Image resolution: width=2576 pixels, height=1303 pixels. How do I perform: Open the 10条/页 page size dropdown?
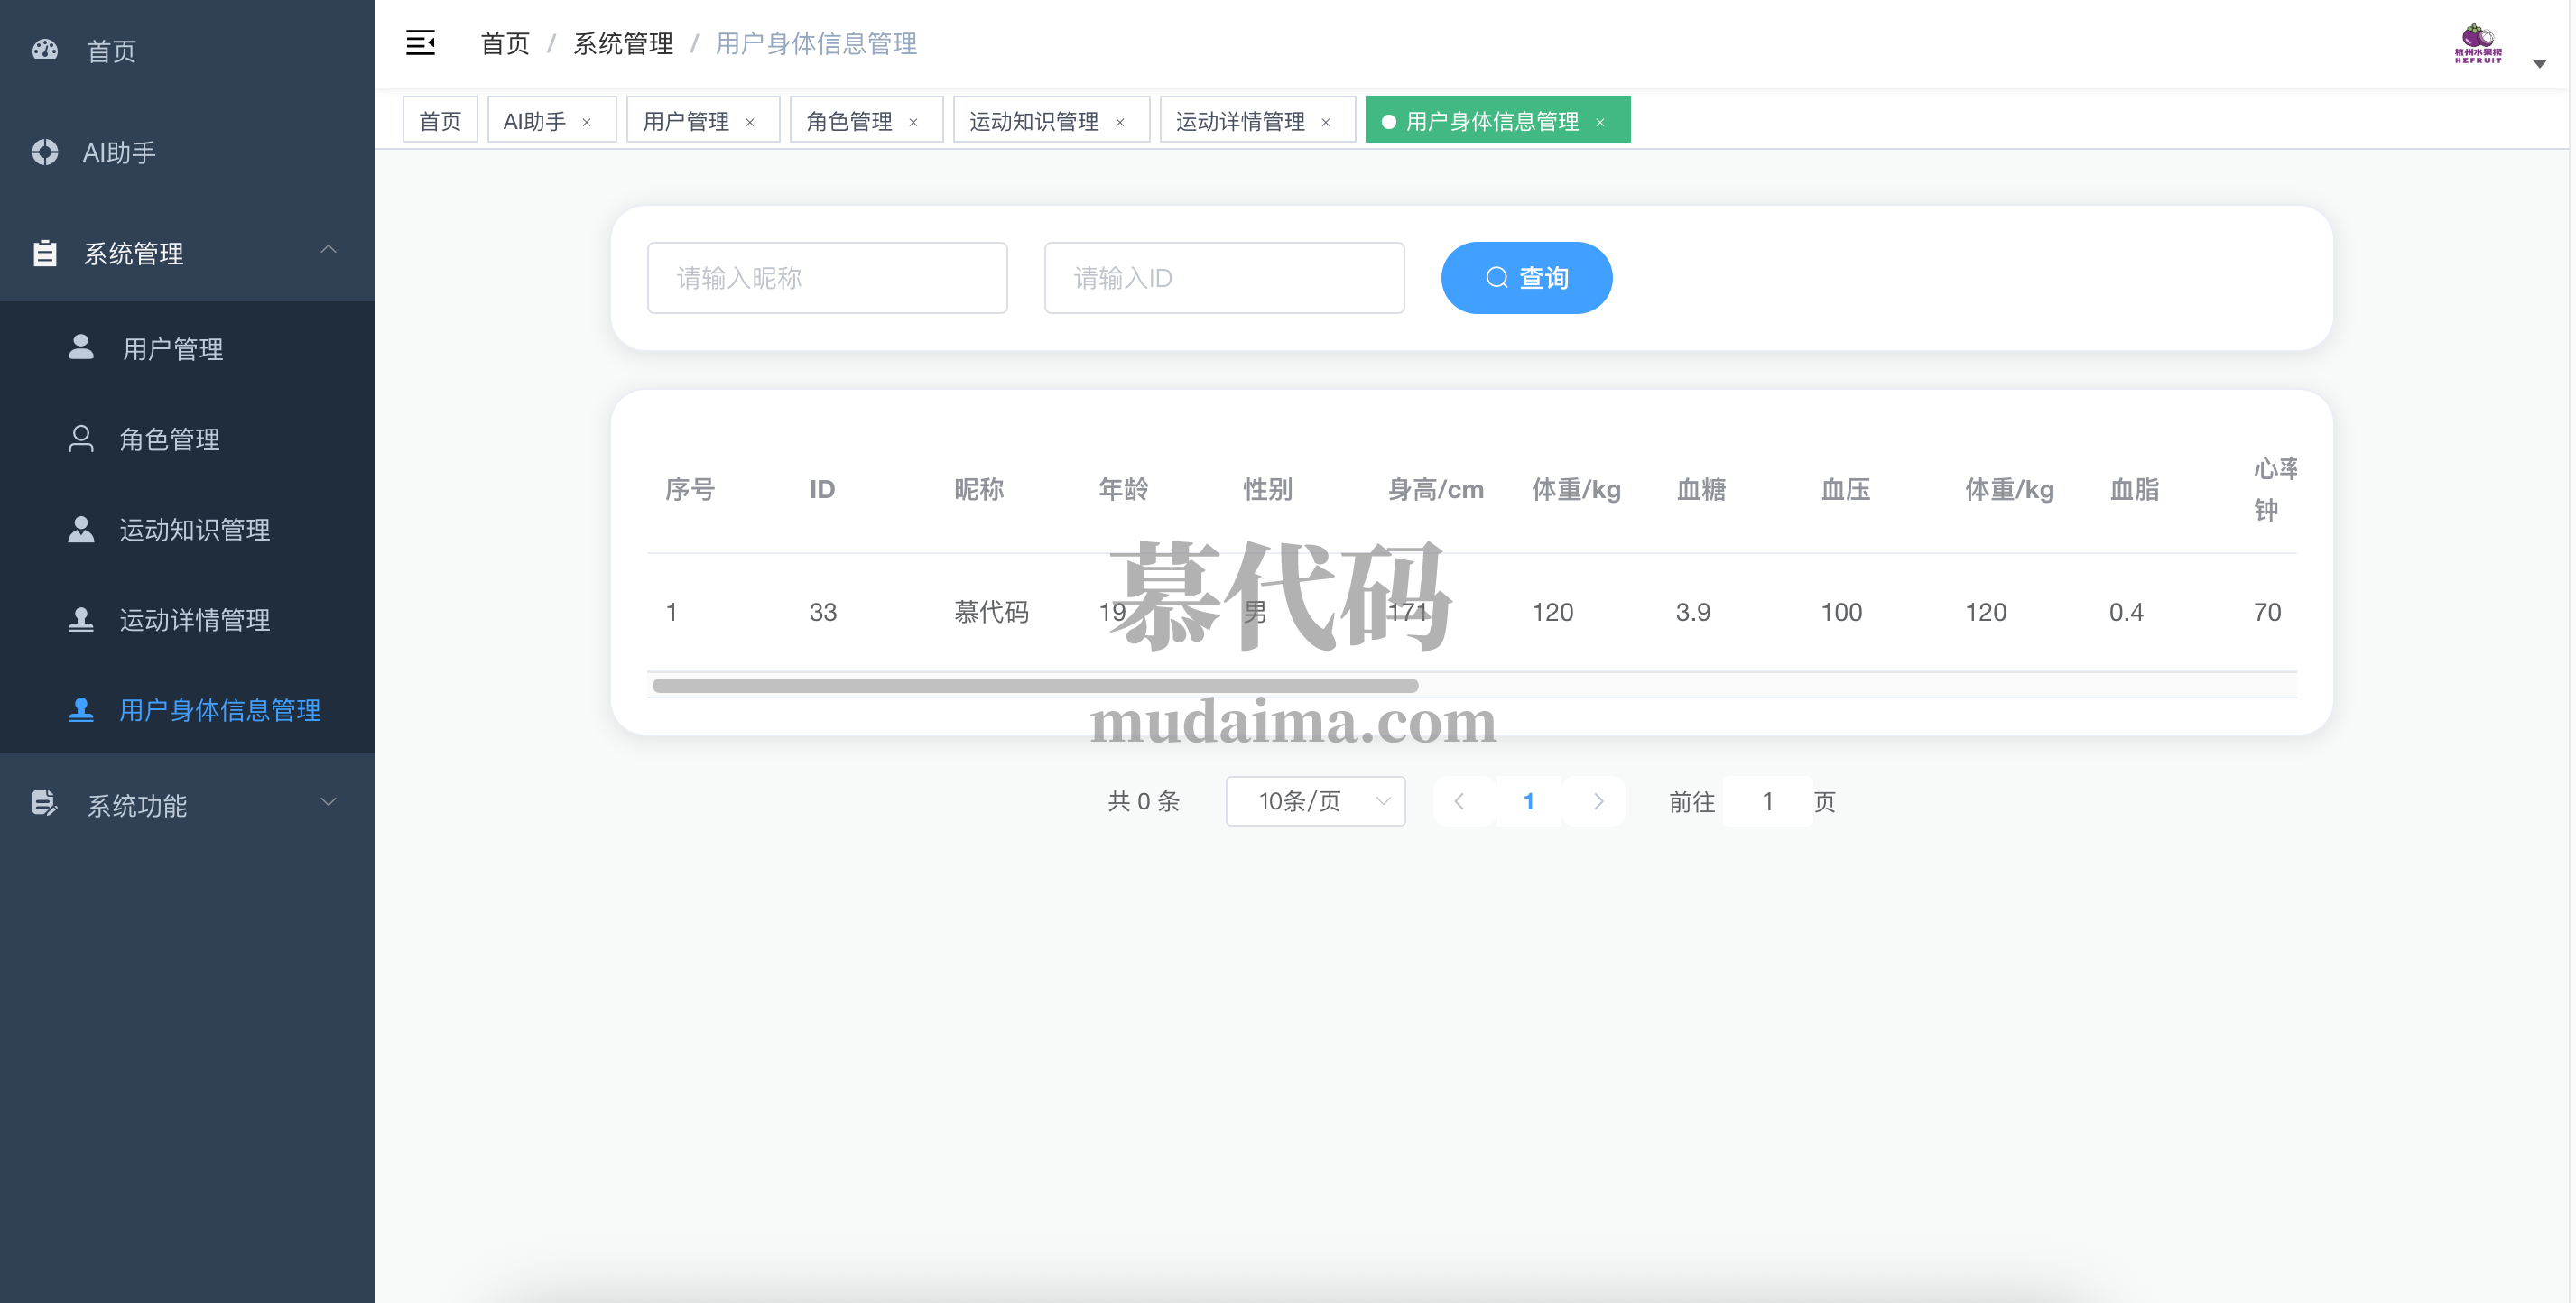click(1315, 801)
